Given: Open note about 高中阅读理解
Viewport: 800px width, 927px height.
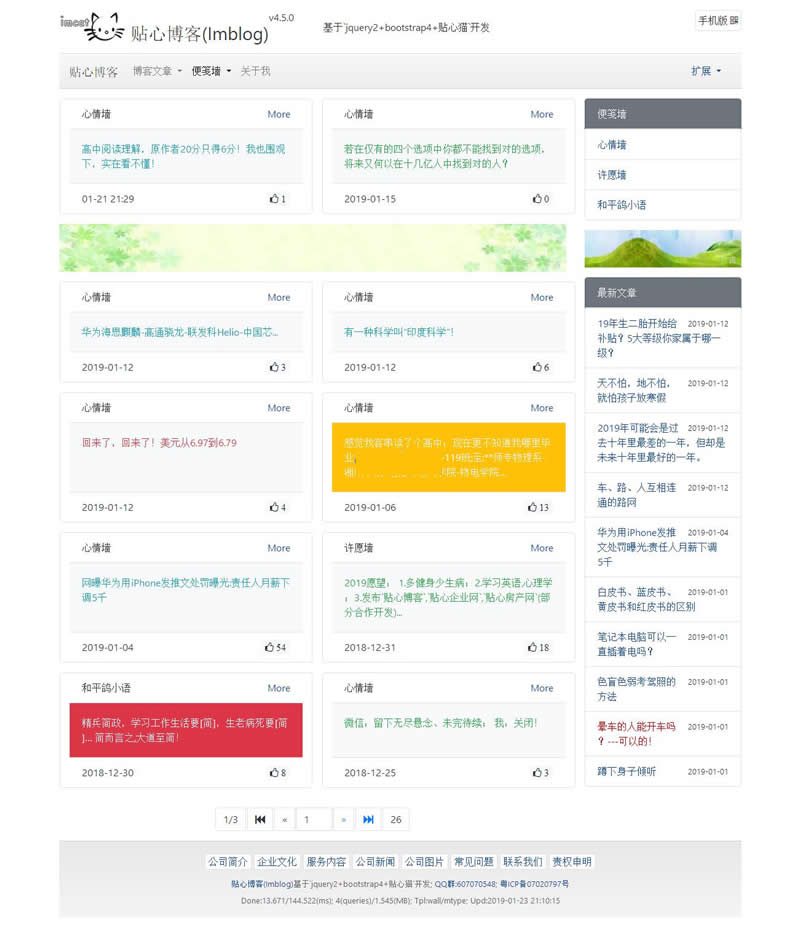Looking at the screenshot, I should (x=183, y=156).
